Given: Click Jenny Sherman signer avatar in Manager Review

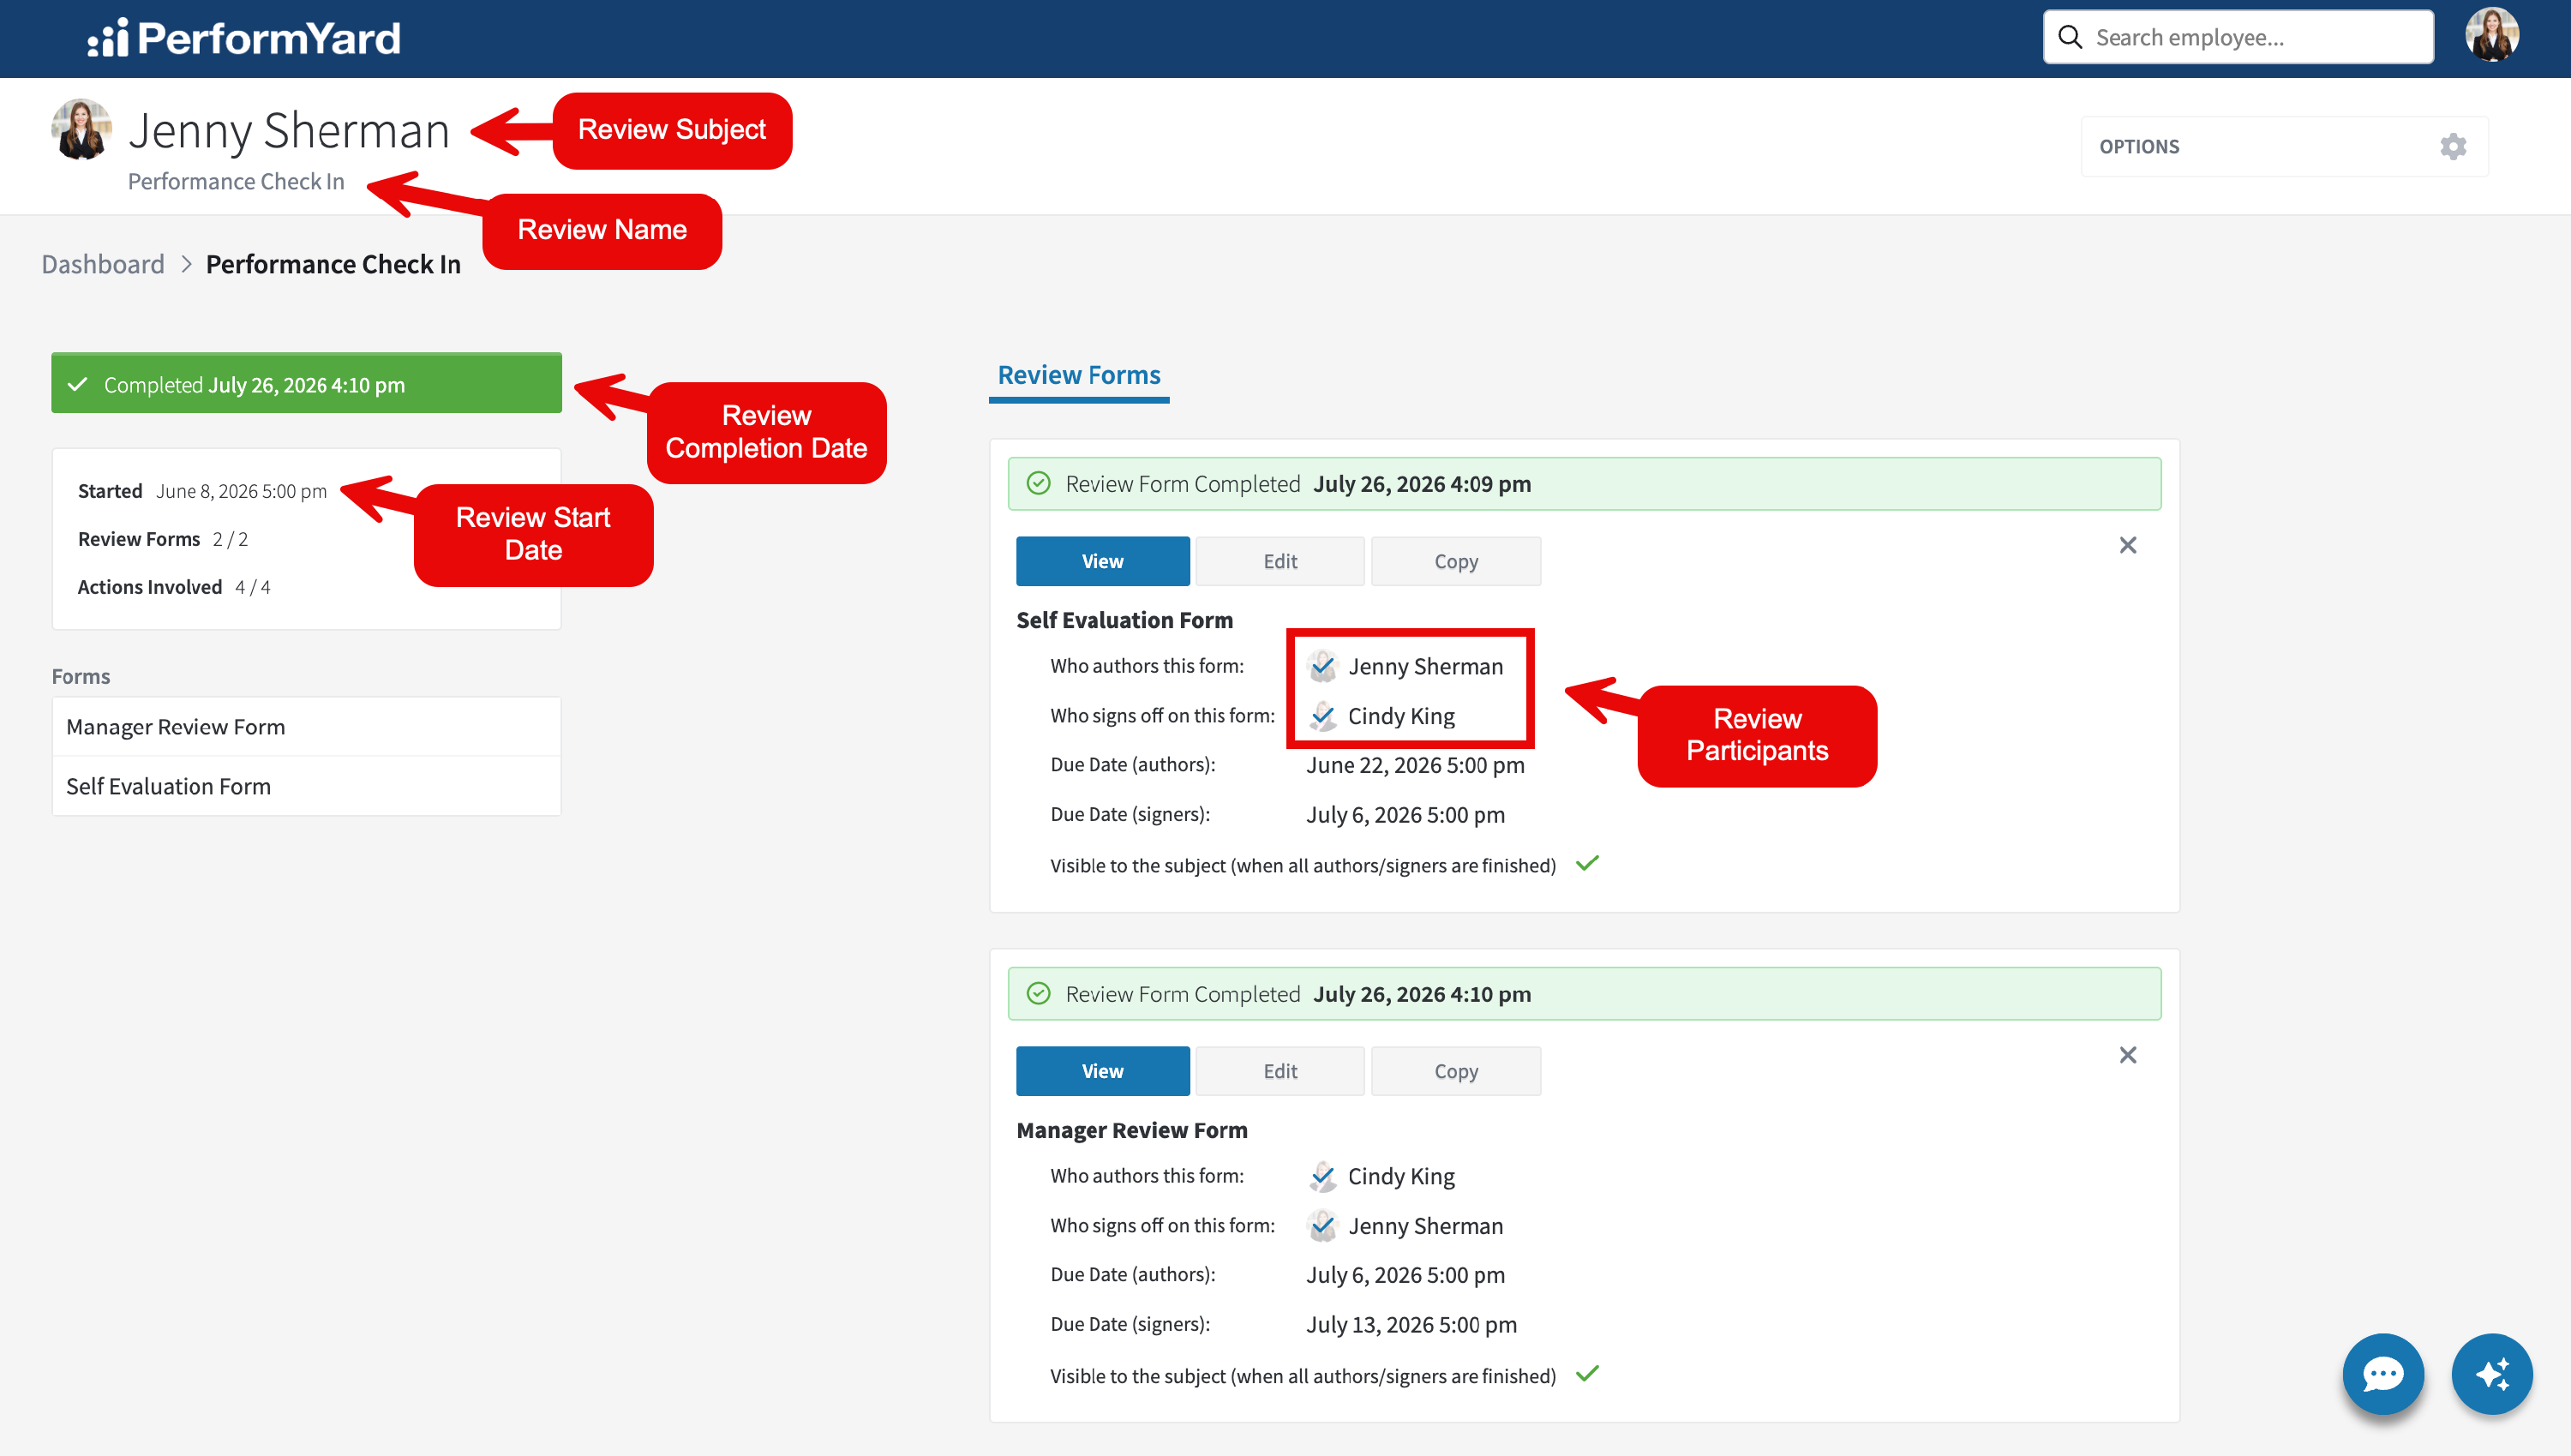Looking at the screenshot, I should click(1322, 1226).
